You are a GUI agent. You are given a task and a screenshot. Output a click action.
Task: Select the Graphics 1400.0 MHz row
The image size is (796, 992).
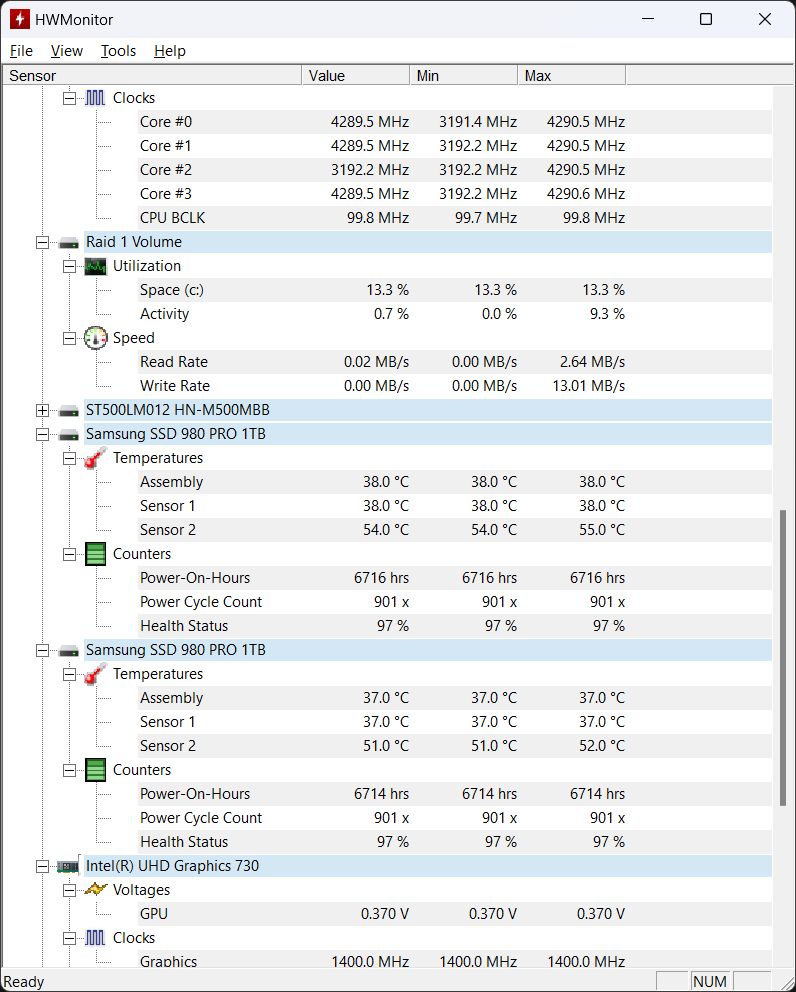454,961
